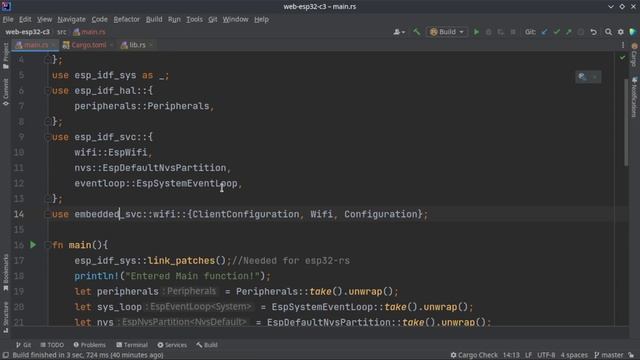Image resolution: width=640 pixels, height=360 pixels.
Task: Click the web-esp32-c3 breadcrumb
Action: 27,32
